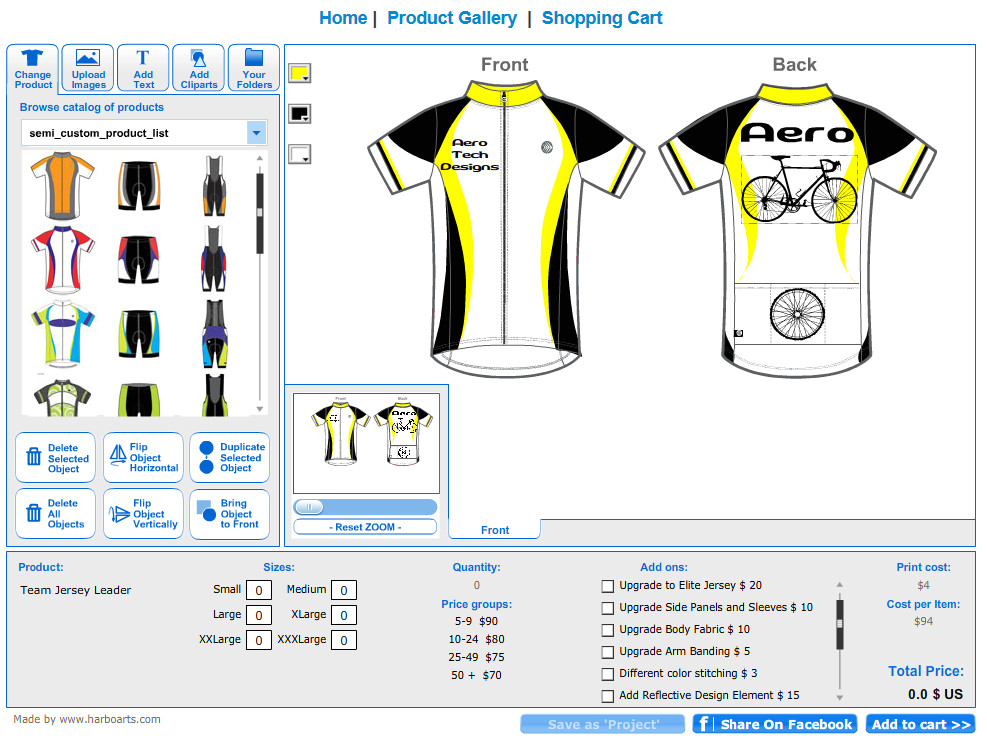
Task: Open the yellow color swatch picker
Action: (x=300, y=73)
